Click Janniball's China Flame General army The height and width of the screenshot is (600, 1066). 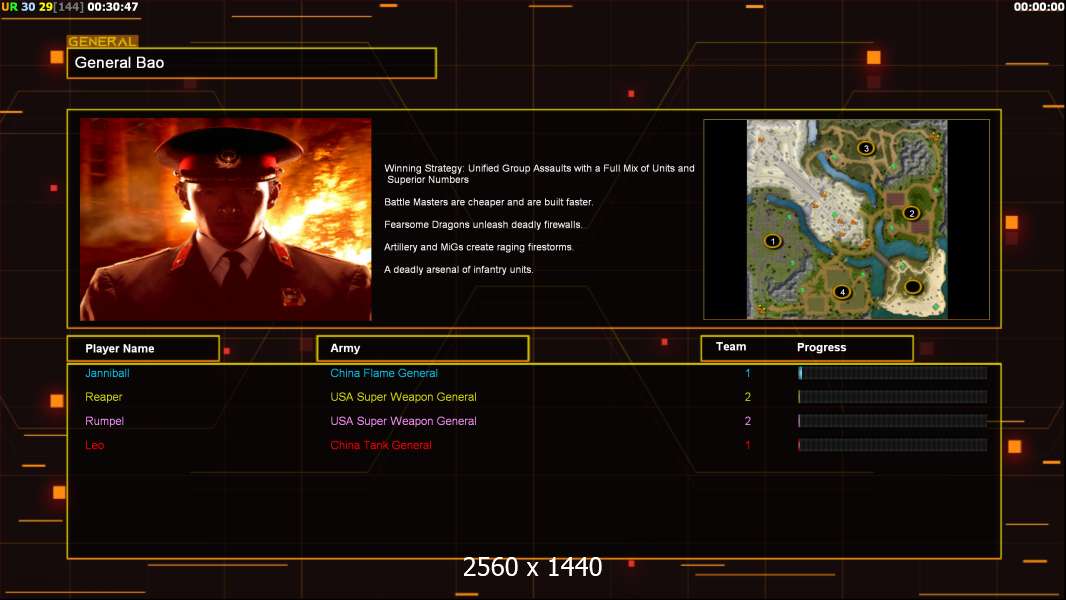[383, 373]
